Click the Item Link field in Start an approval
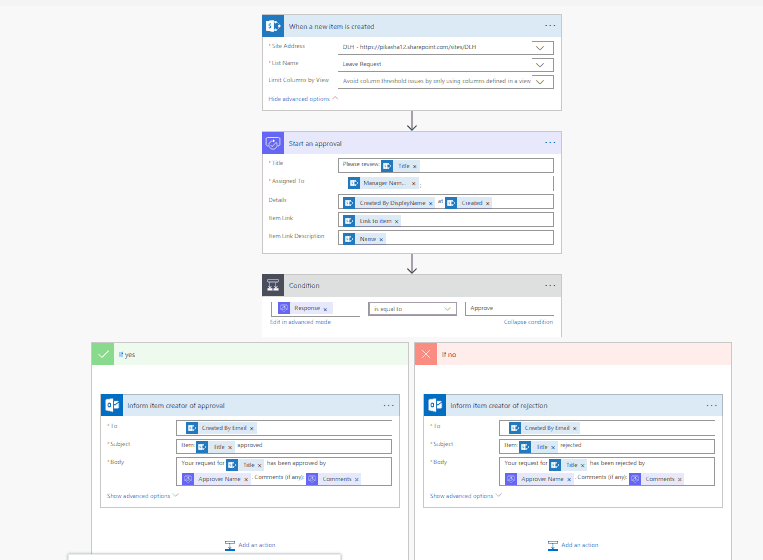The width and height of the screenshot is (763, 560). pyautogui.click(x=446, y=220)
